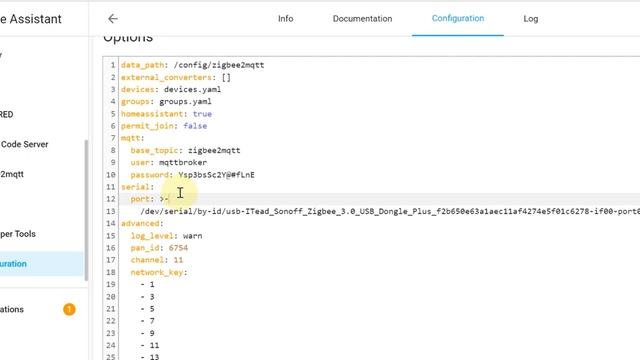Open the 2mqtt sidebar entry
The width and height of the screenshot is (640, 360).
point(12,174)
